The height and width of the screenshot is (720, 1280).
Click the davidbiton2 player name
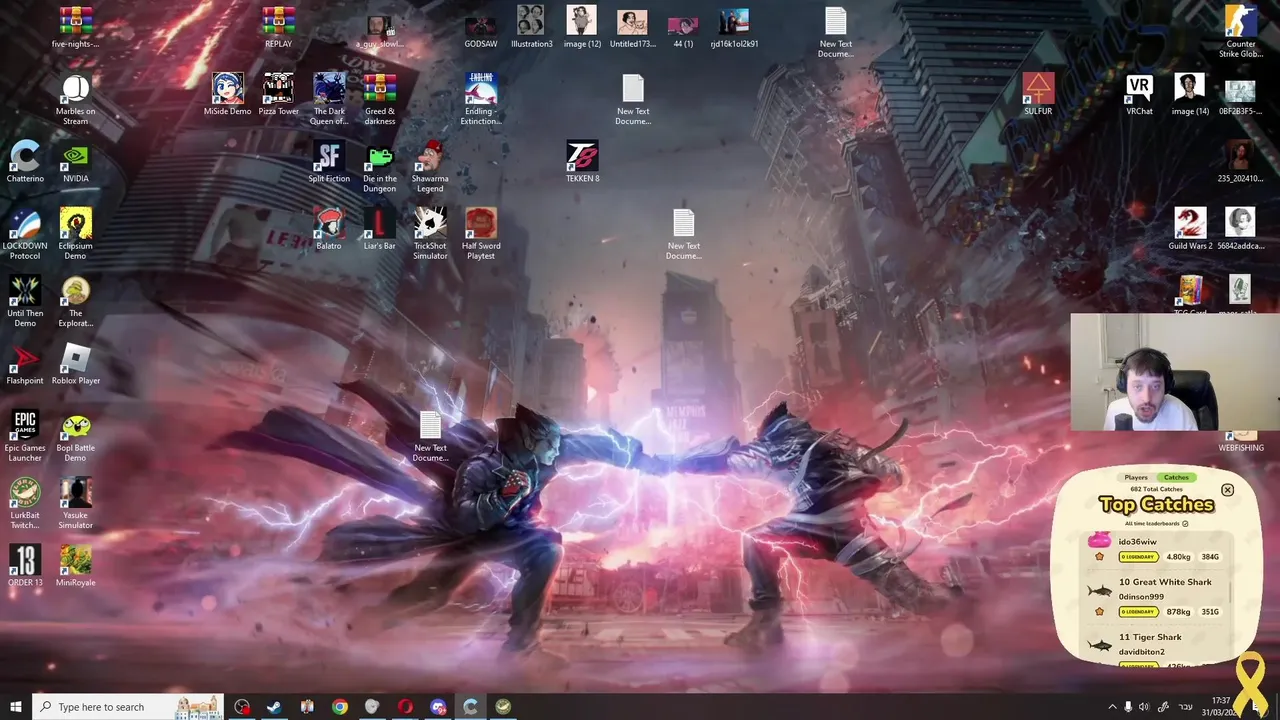pyautogui.click(x=1141, y=651)
